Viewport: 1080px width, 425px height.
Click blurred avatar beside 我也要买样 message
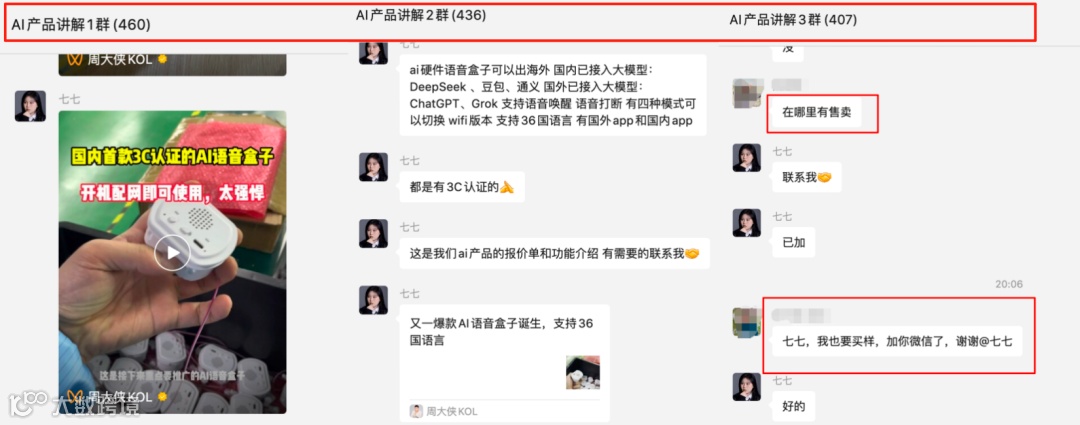coord(747,322)
